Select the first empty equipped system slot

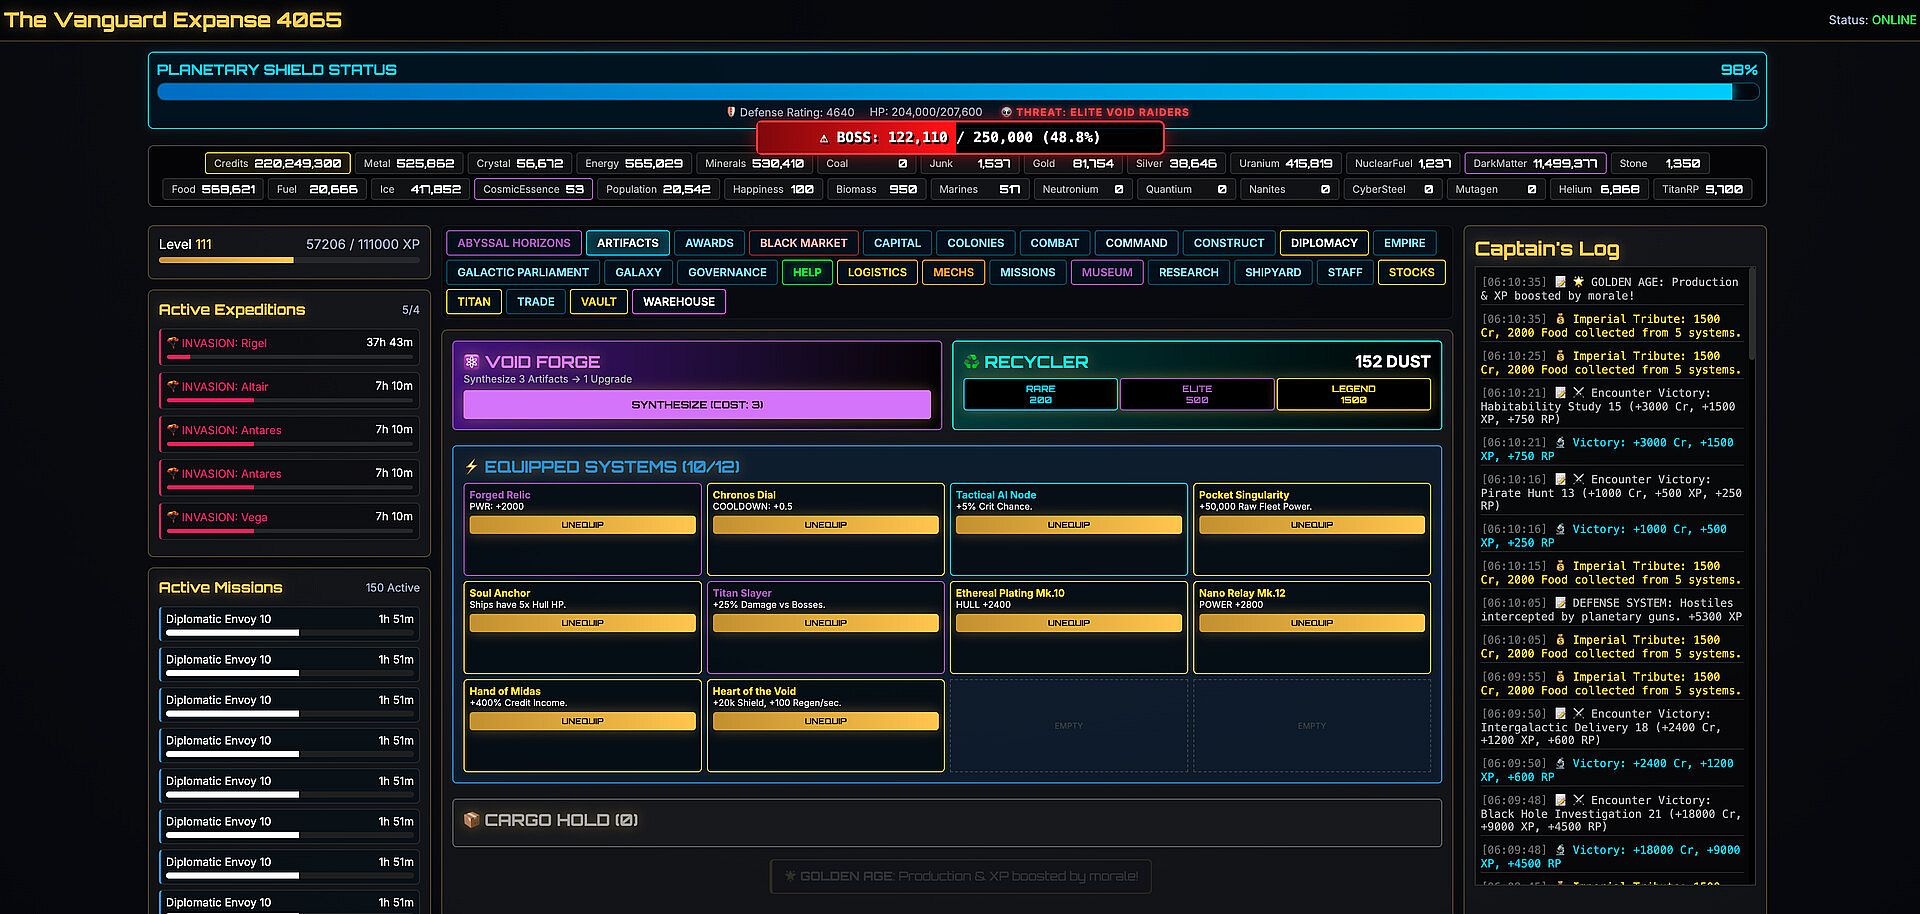pyautogui.click(x=1068, y=726)
